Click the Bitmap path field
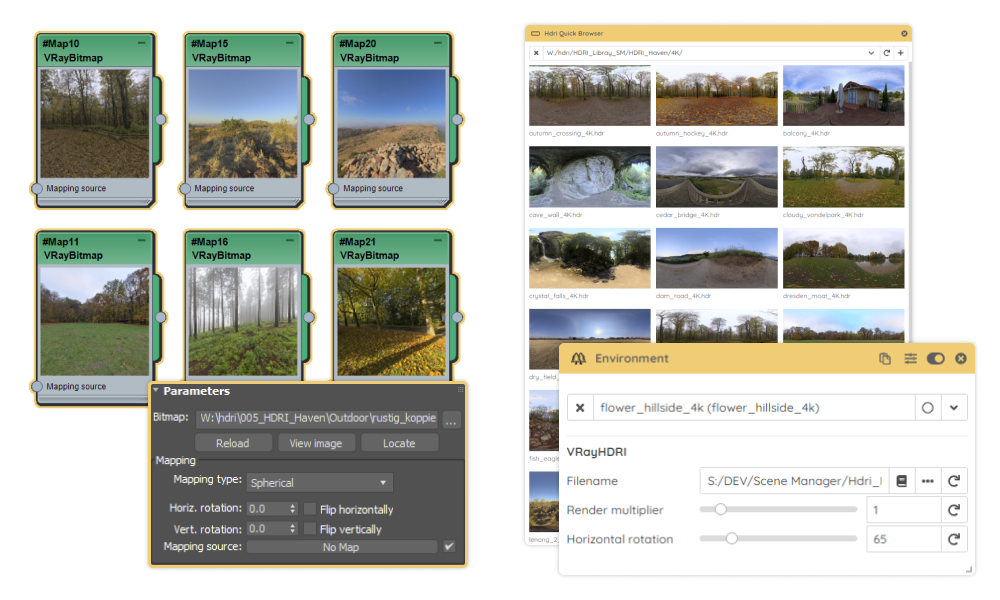1000x600 pixels. (x=317, y=418)
